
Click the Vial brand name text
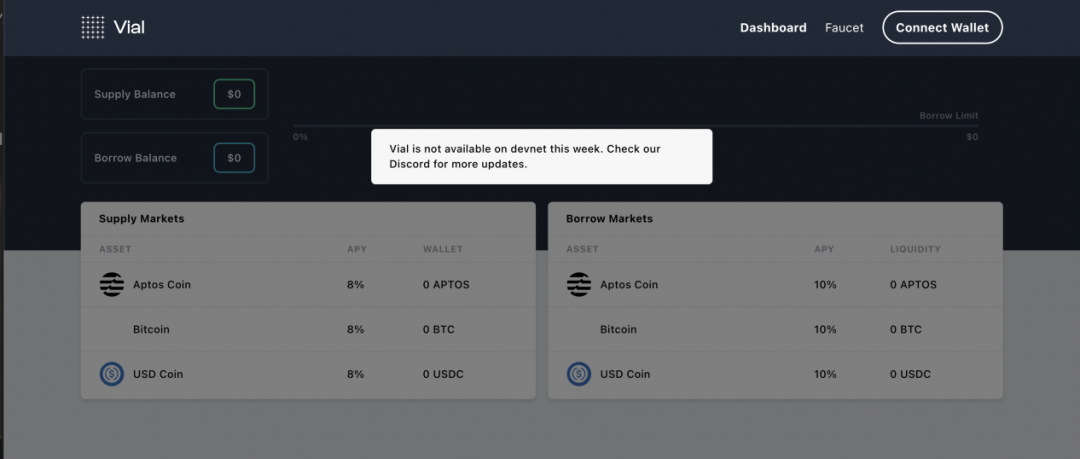point(130,27)
